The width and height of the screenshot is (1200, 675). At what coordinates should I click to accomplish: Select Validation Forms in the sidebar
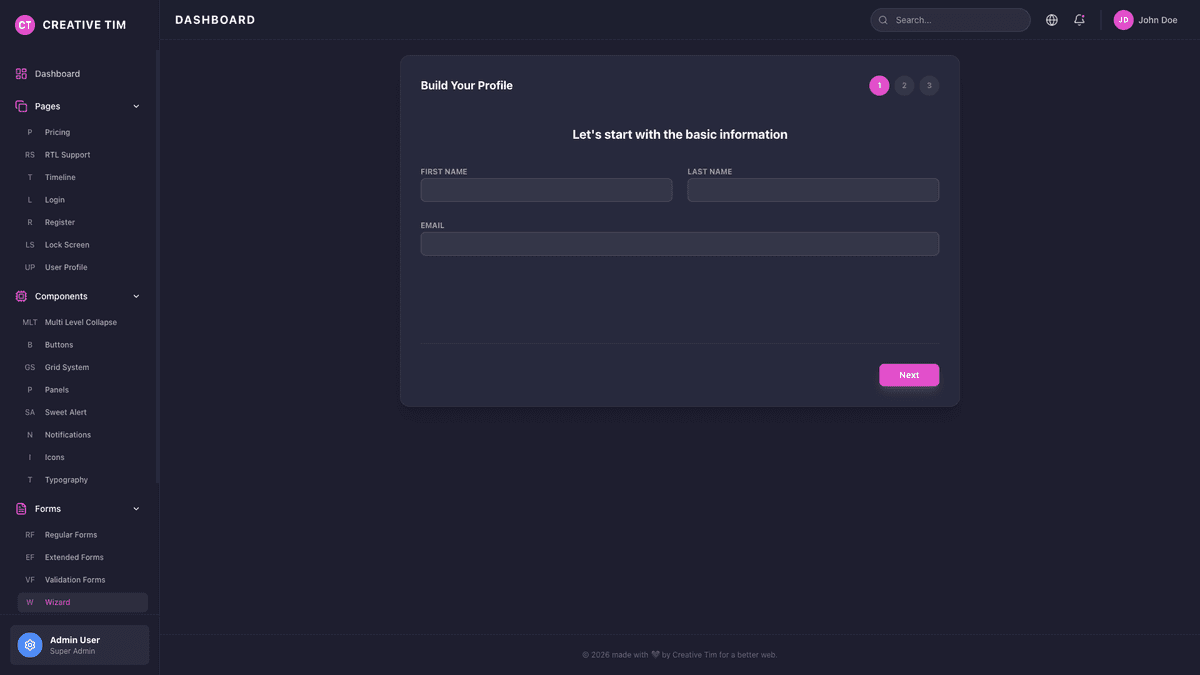tap(74, 579)
